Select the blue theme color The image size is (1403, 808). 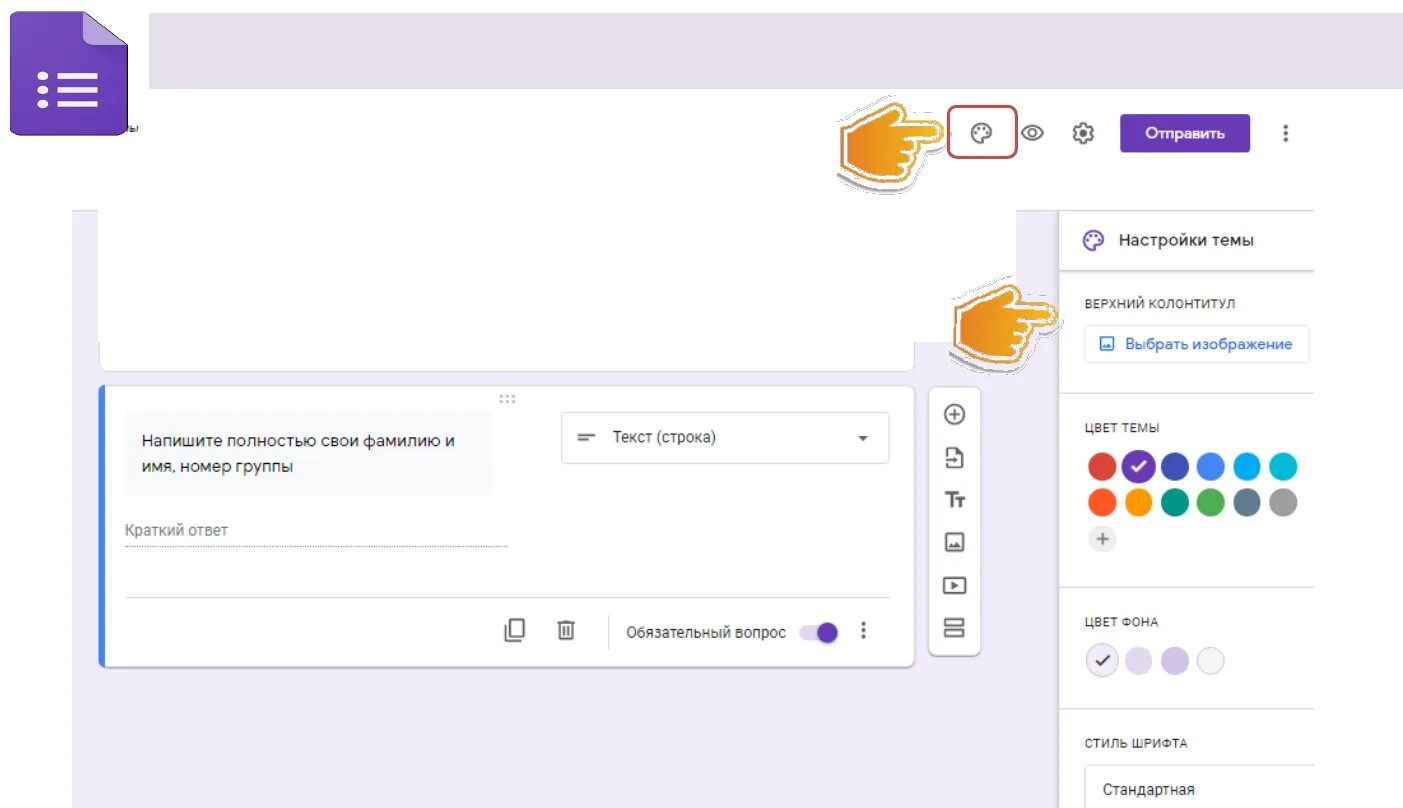click(1211, 466)
